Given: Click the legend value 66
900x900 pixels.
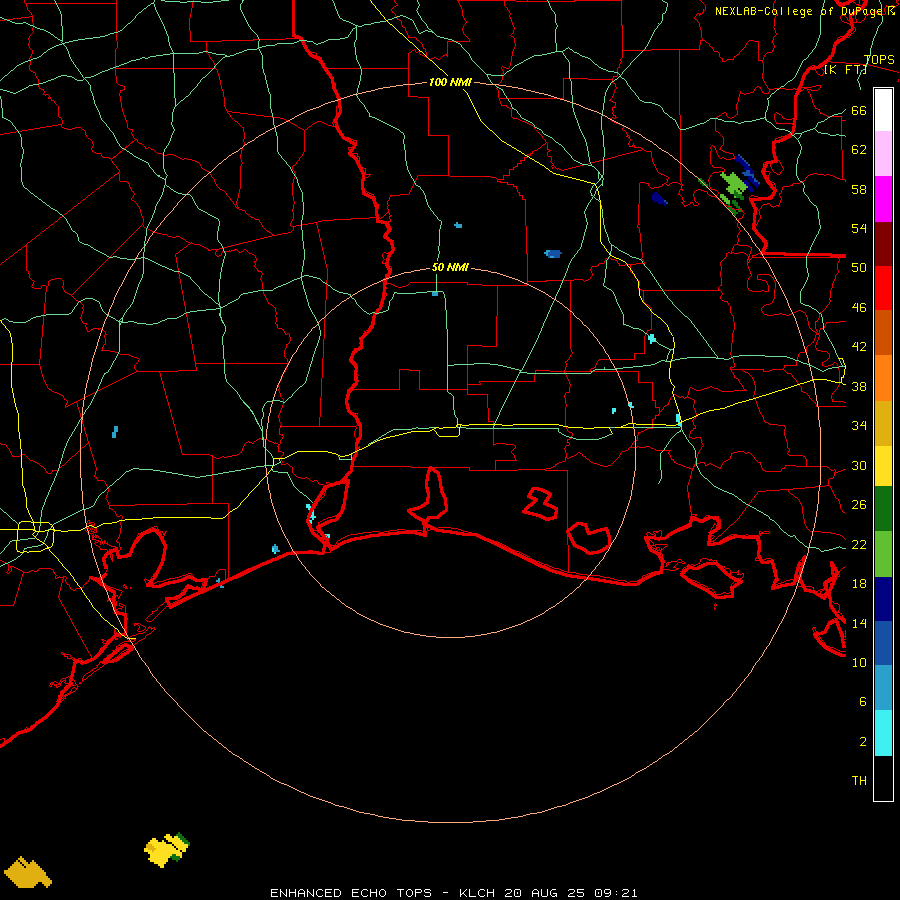Looking at the screenshot, I should click(859, 111).
